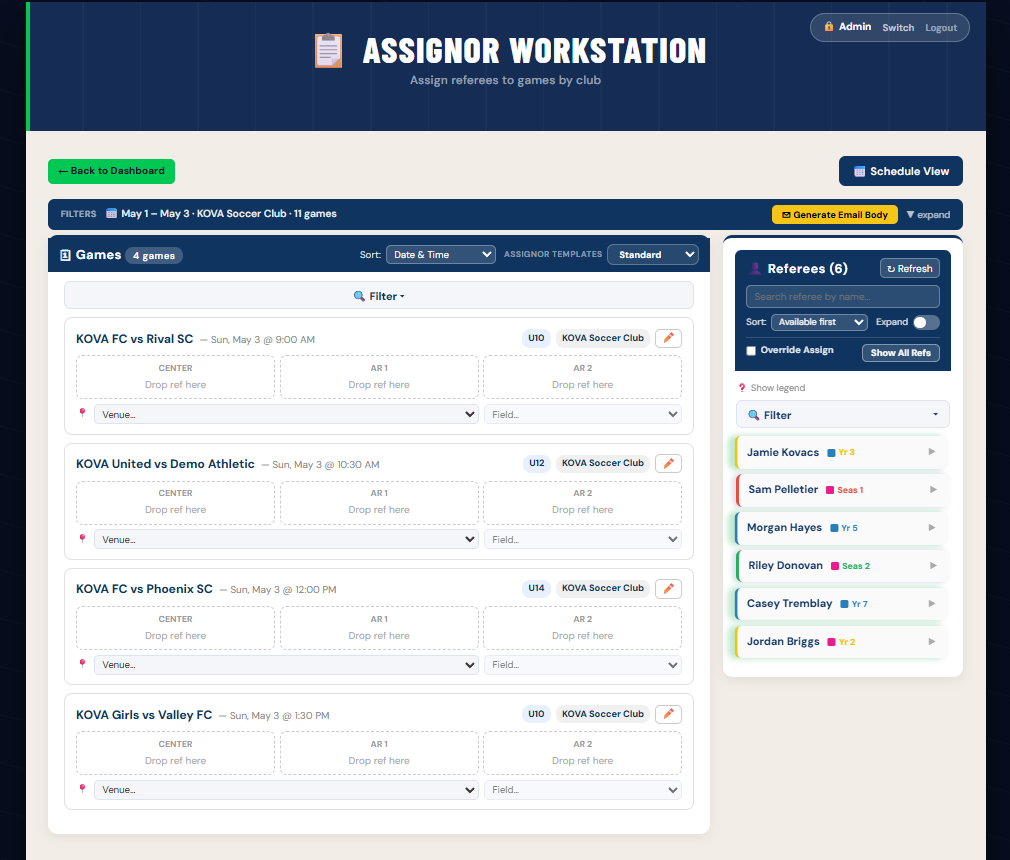Edit KOVA United vs Demo Athletic game
This screenshot has width=1010, height=860.
[x=668, y=463]
